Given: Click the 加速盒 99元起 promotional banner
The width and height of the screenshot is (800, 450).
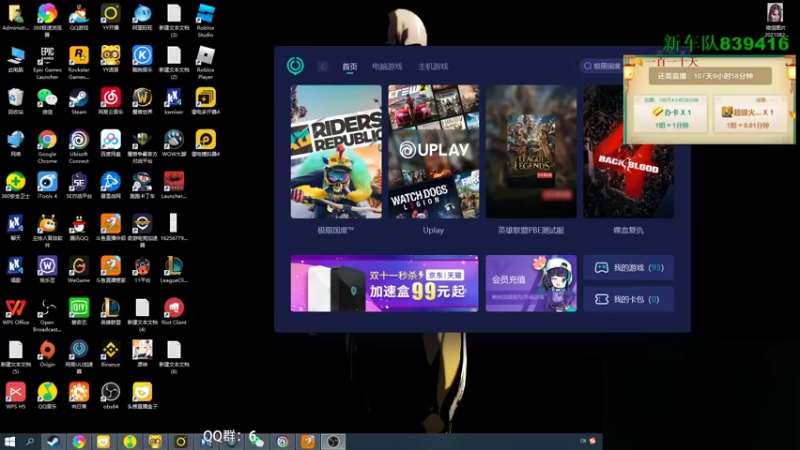Looking at the screenshot, I should coord(384,283).
